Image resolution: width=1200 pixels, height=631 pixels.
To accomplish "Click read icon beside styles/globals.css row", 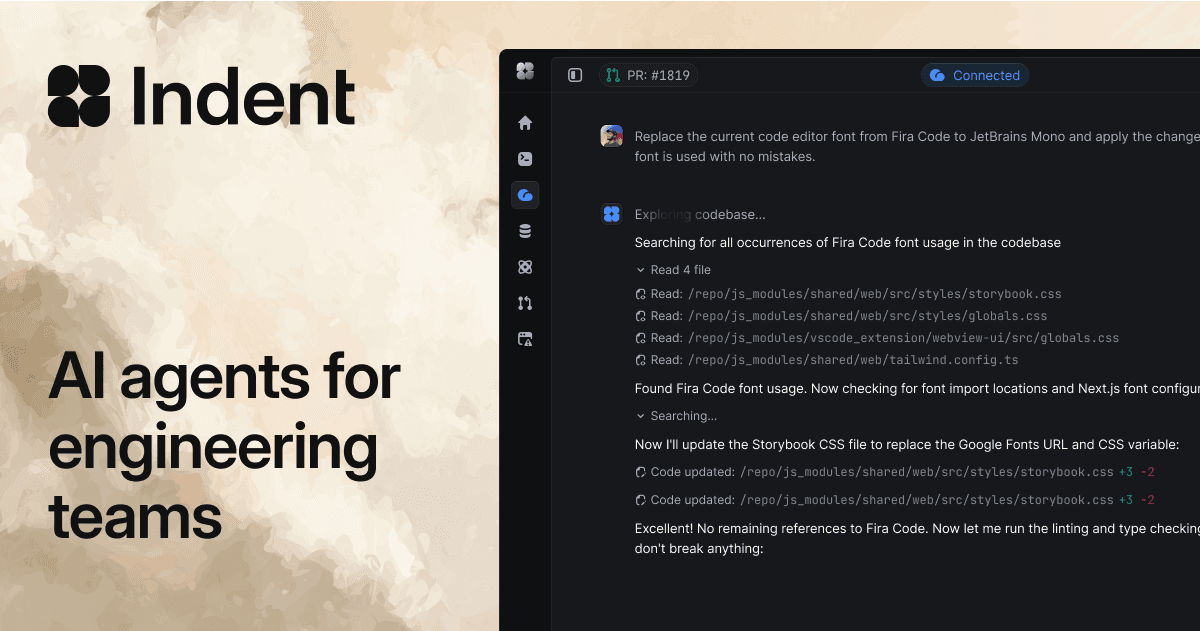I will coord(640,316).
